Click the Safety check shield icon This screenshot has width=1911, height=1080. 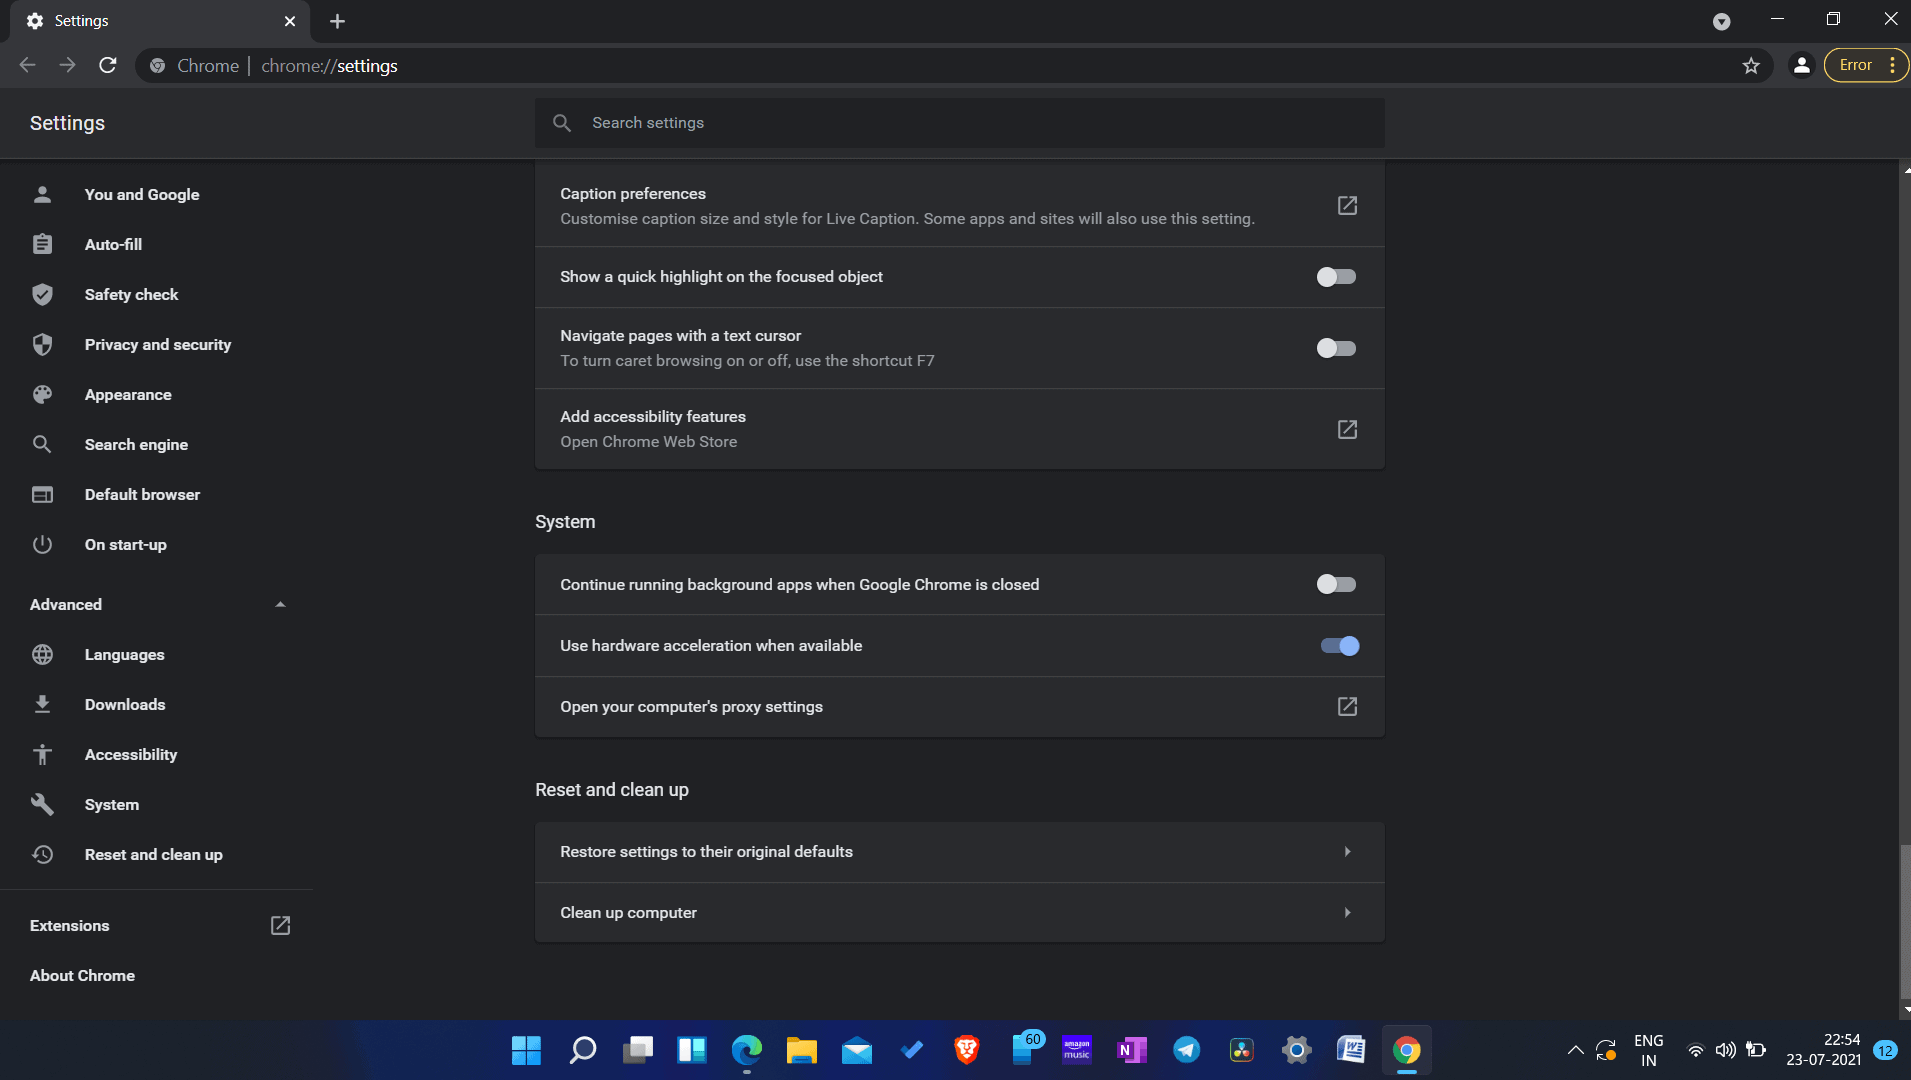tap(42, 294)
